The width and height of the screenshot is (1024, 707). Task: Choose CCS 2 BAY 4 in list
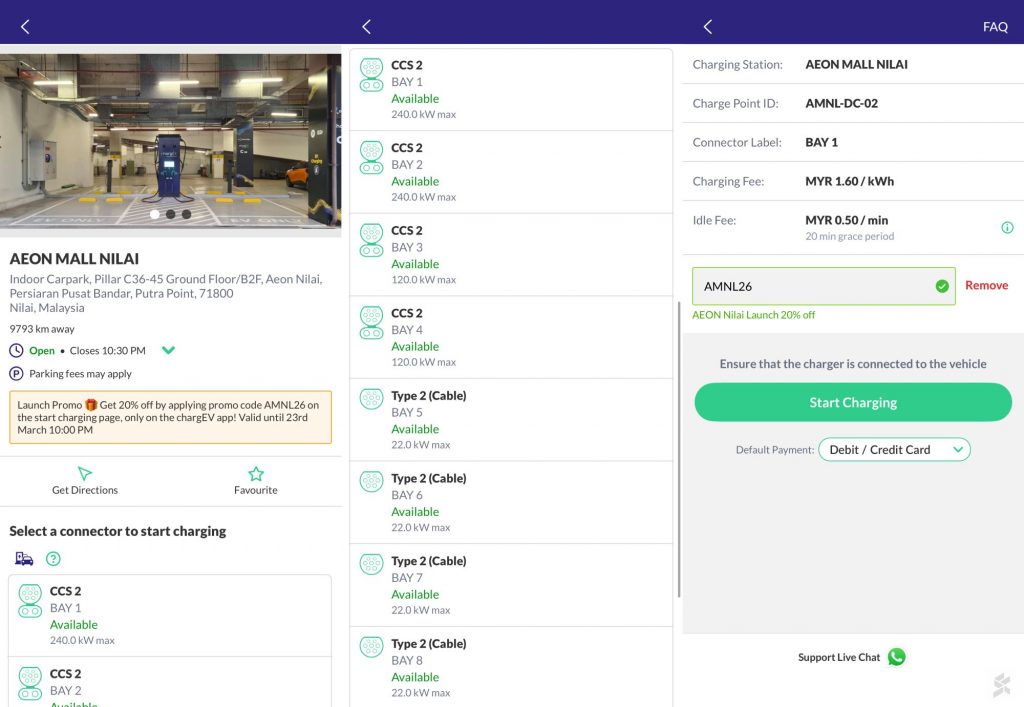(x=510, y=337)
